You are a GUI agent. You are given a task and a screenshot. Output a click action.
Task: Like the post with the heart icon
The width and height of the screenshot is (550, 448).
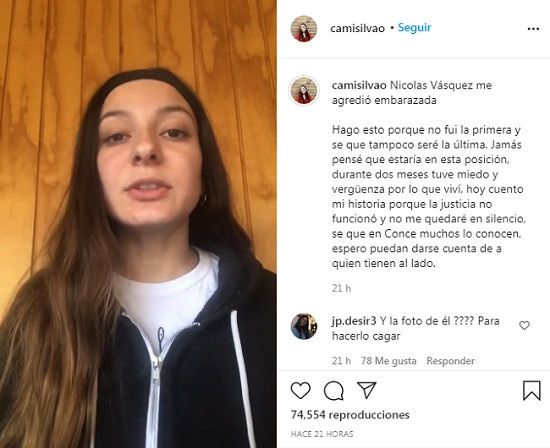(x=301, y=390)
